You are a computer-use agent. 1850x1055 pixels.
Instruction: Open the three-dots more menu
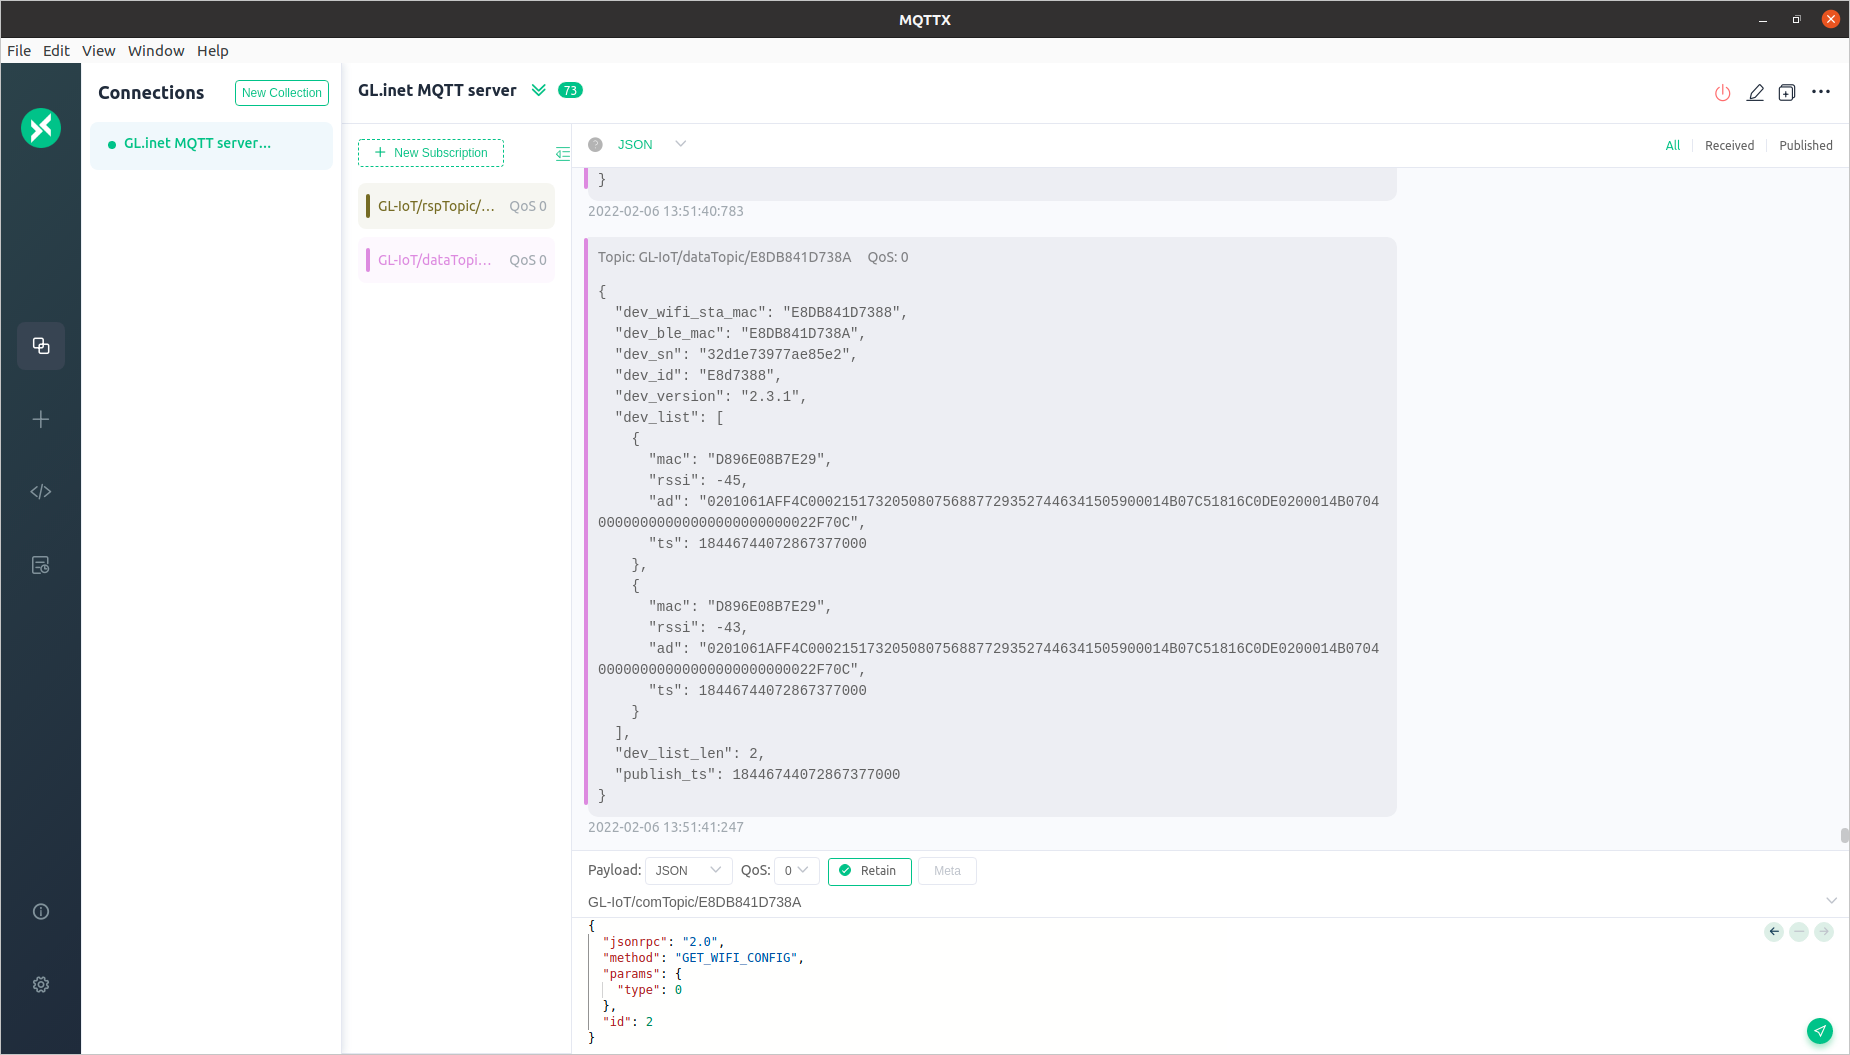[x=1821, y=91]
